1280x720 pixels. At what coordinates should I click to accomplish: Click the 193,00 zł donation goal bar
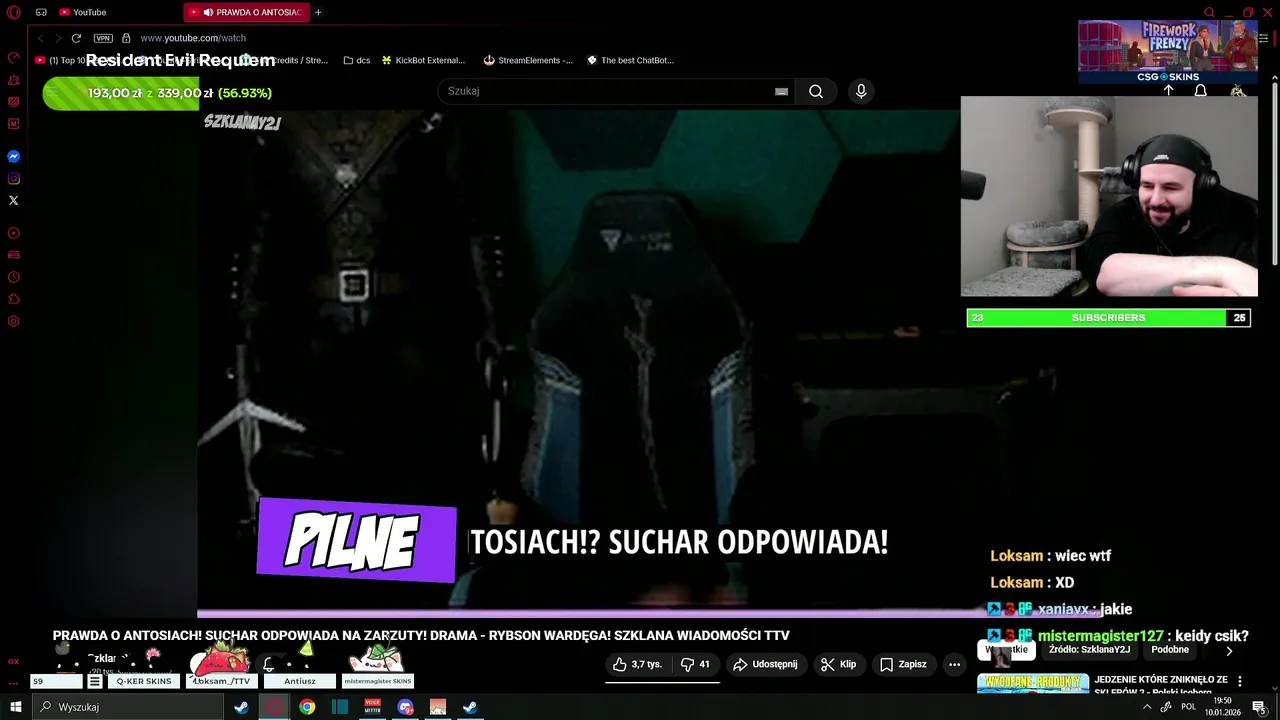(x=157, y=93)
